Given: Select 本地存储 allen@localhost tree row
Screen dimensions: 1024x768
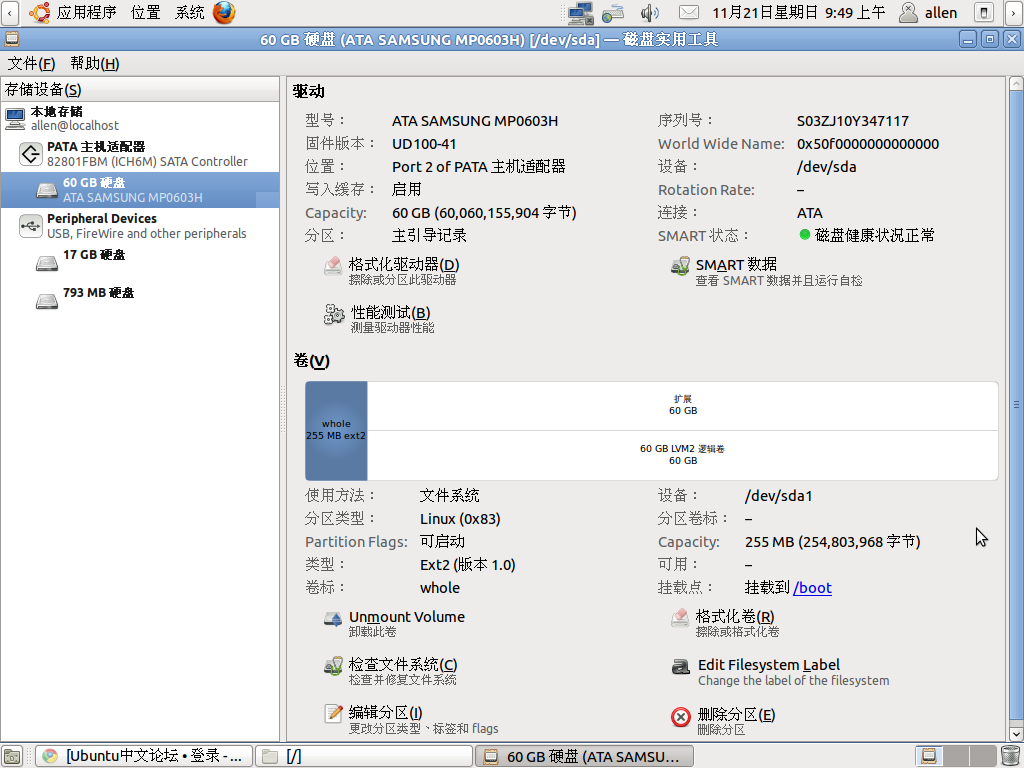Looking at the screenshot, I should point(140,119).
